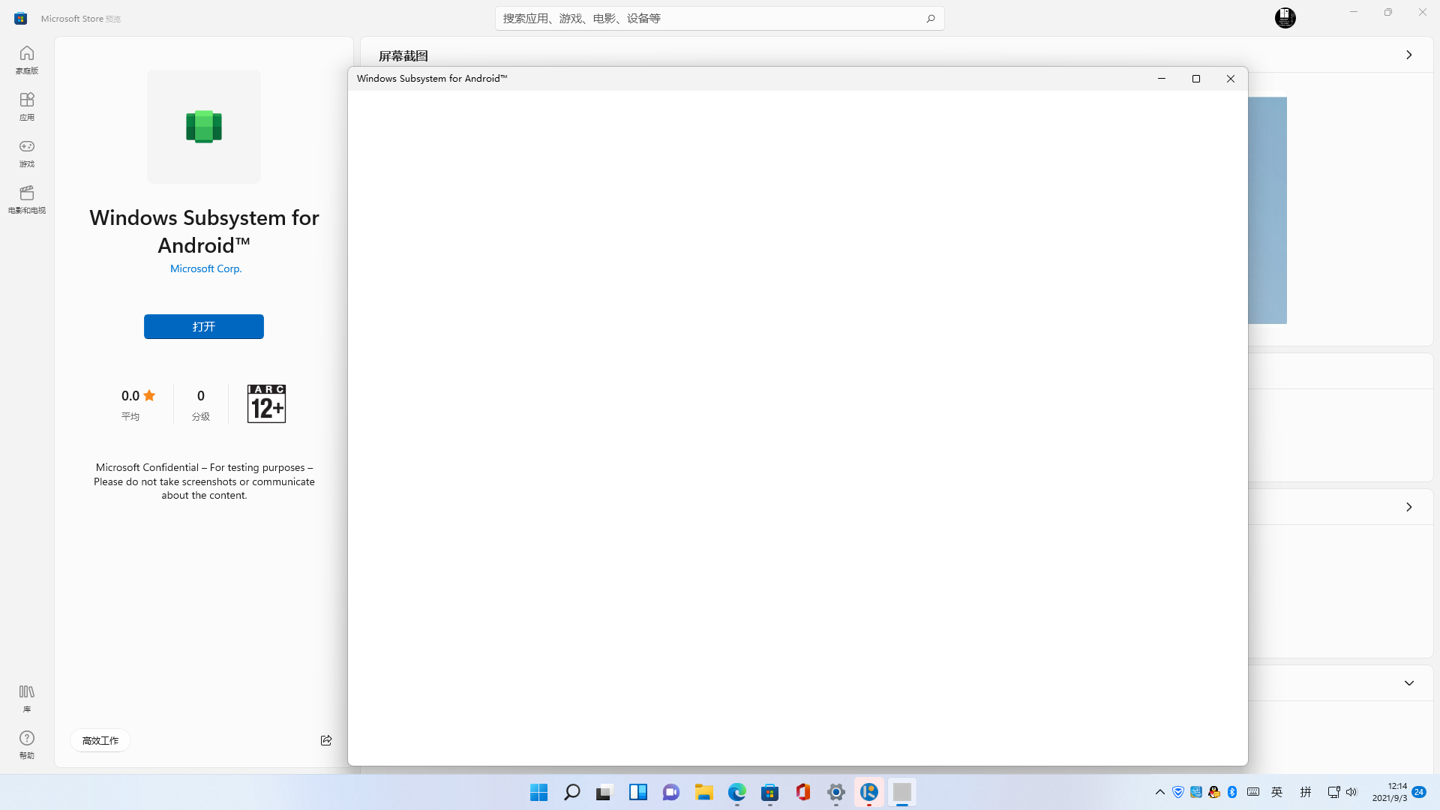Switch to the Windows Subsystem for Android taskbar item
This screenshot has width=1440, height=810.
(x=902, y=792)
